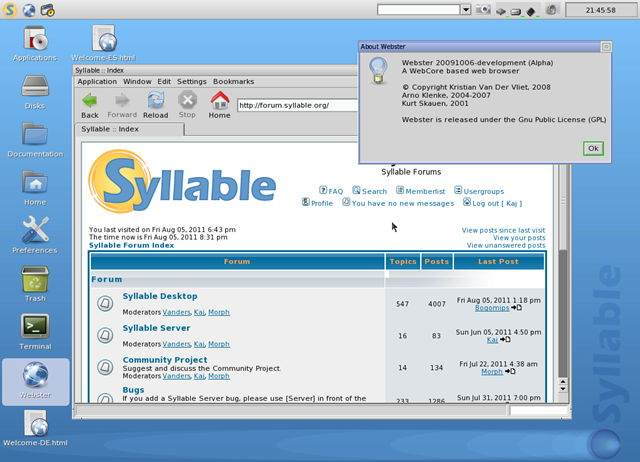640x462 pixels.
Task: Click the Community Project forum status icon
Action: pyautogui.click(x=105, y=367)
